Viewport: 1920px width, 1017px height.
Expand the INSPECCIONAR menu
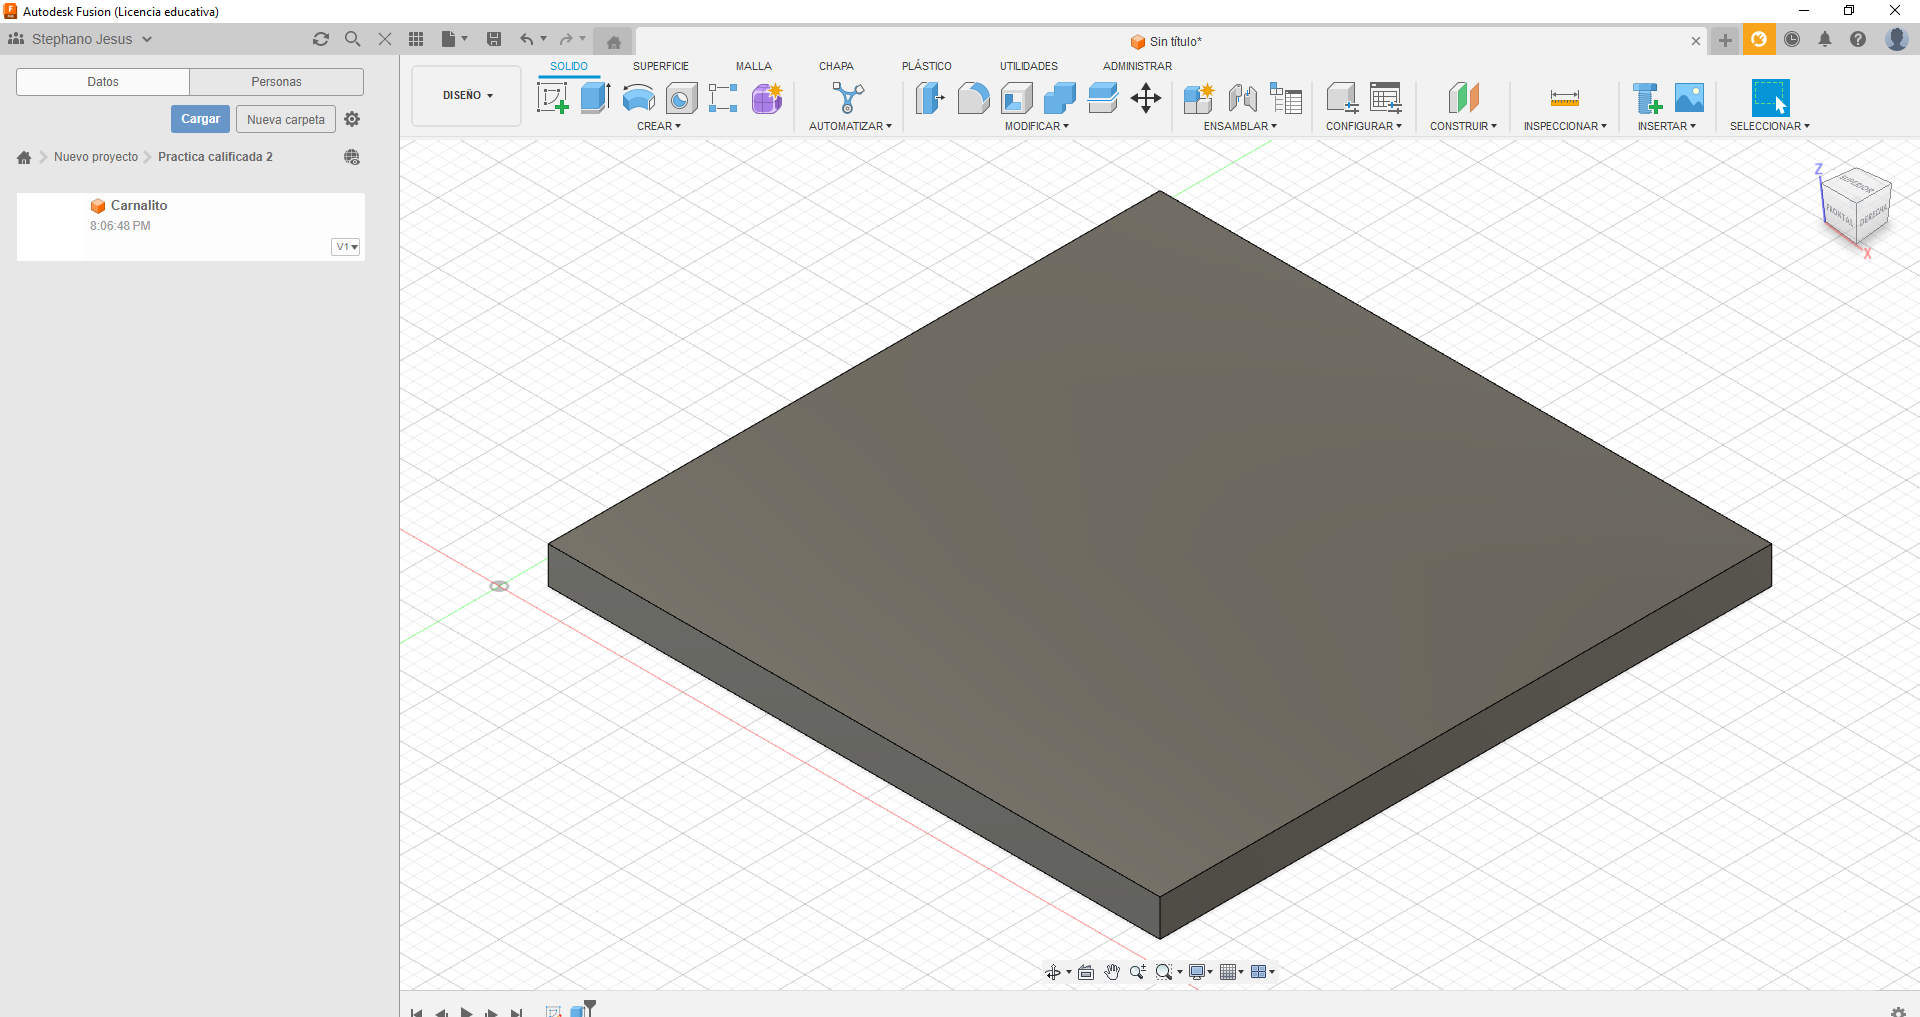(x=1565, y=126)
